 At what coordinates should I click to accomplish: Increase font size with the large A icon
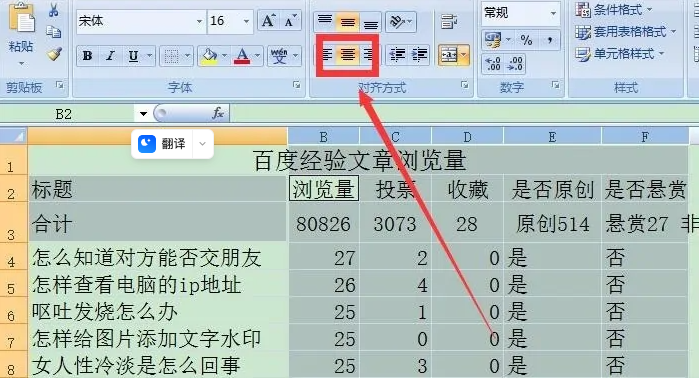tap(268, 21)
